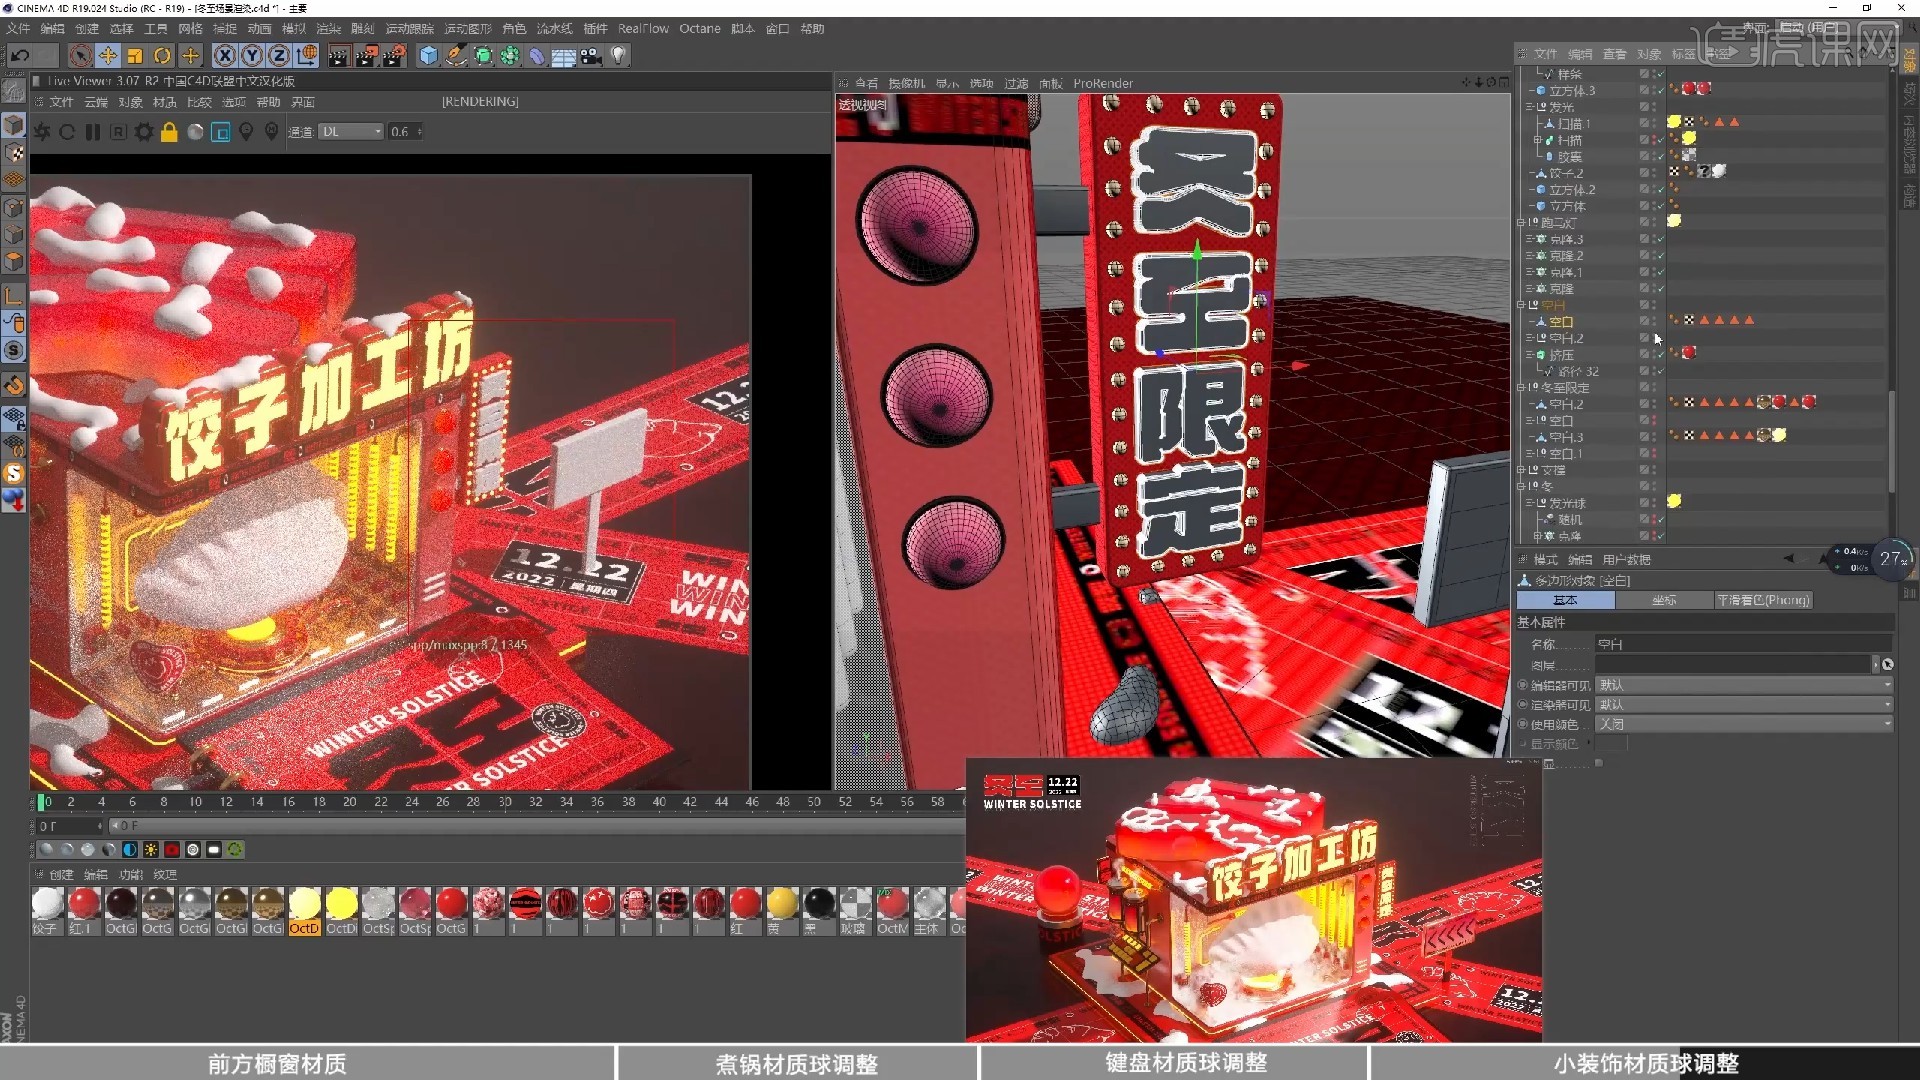The height and width of the screenshot is (1080, 1920).
Task: Click the Undo arrow in main toolbar
Action: (x=20, y=56)
